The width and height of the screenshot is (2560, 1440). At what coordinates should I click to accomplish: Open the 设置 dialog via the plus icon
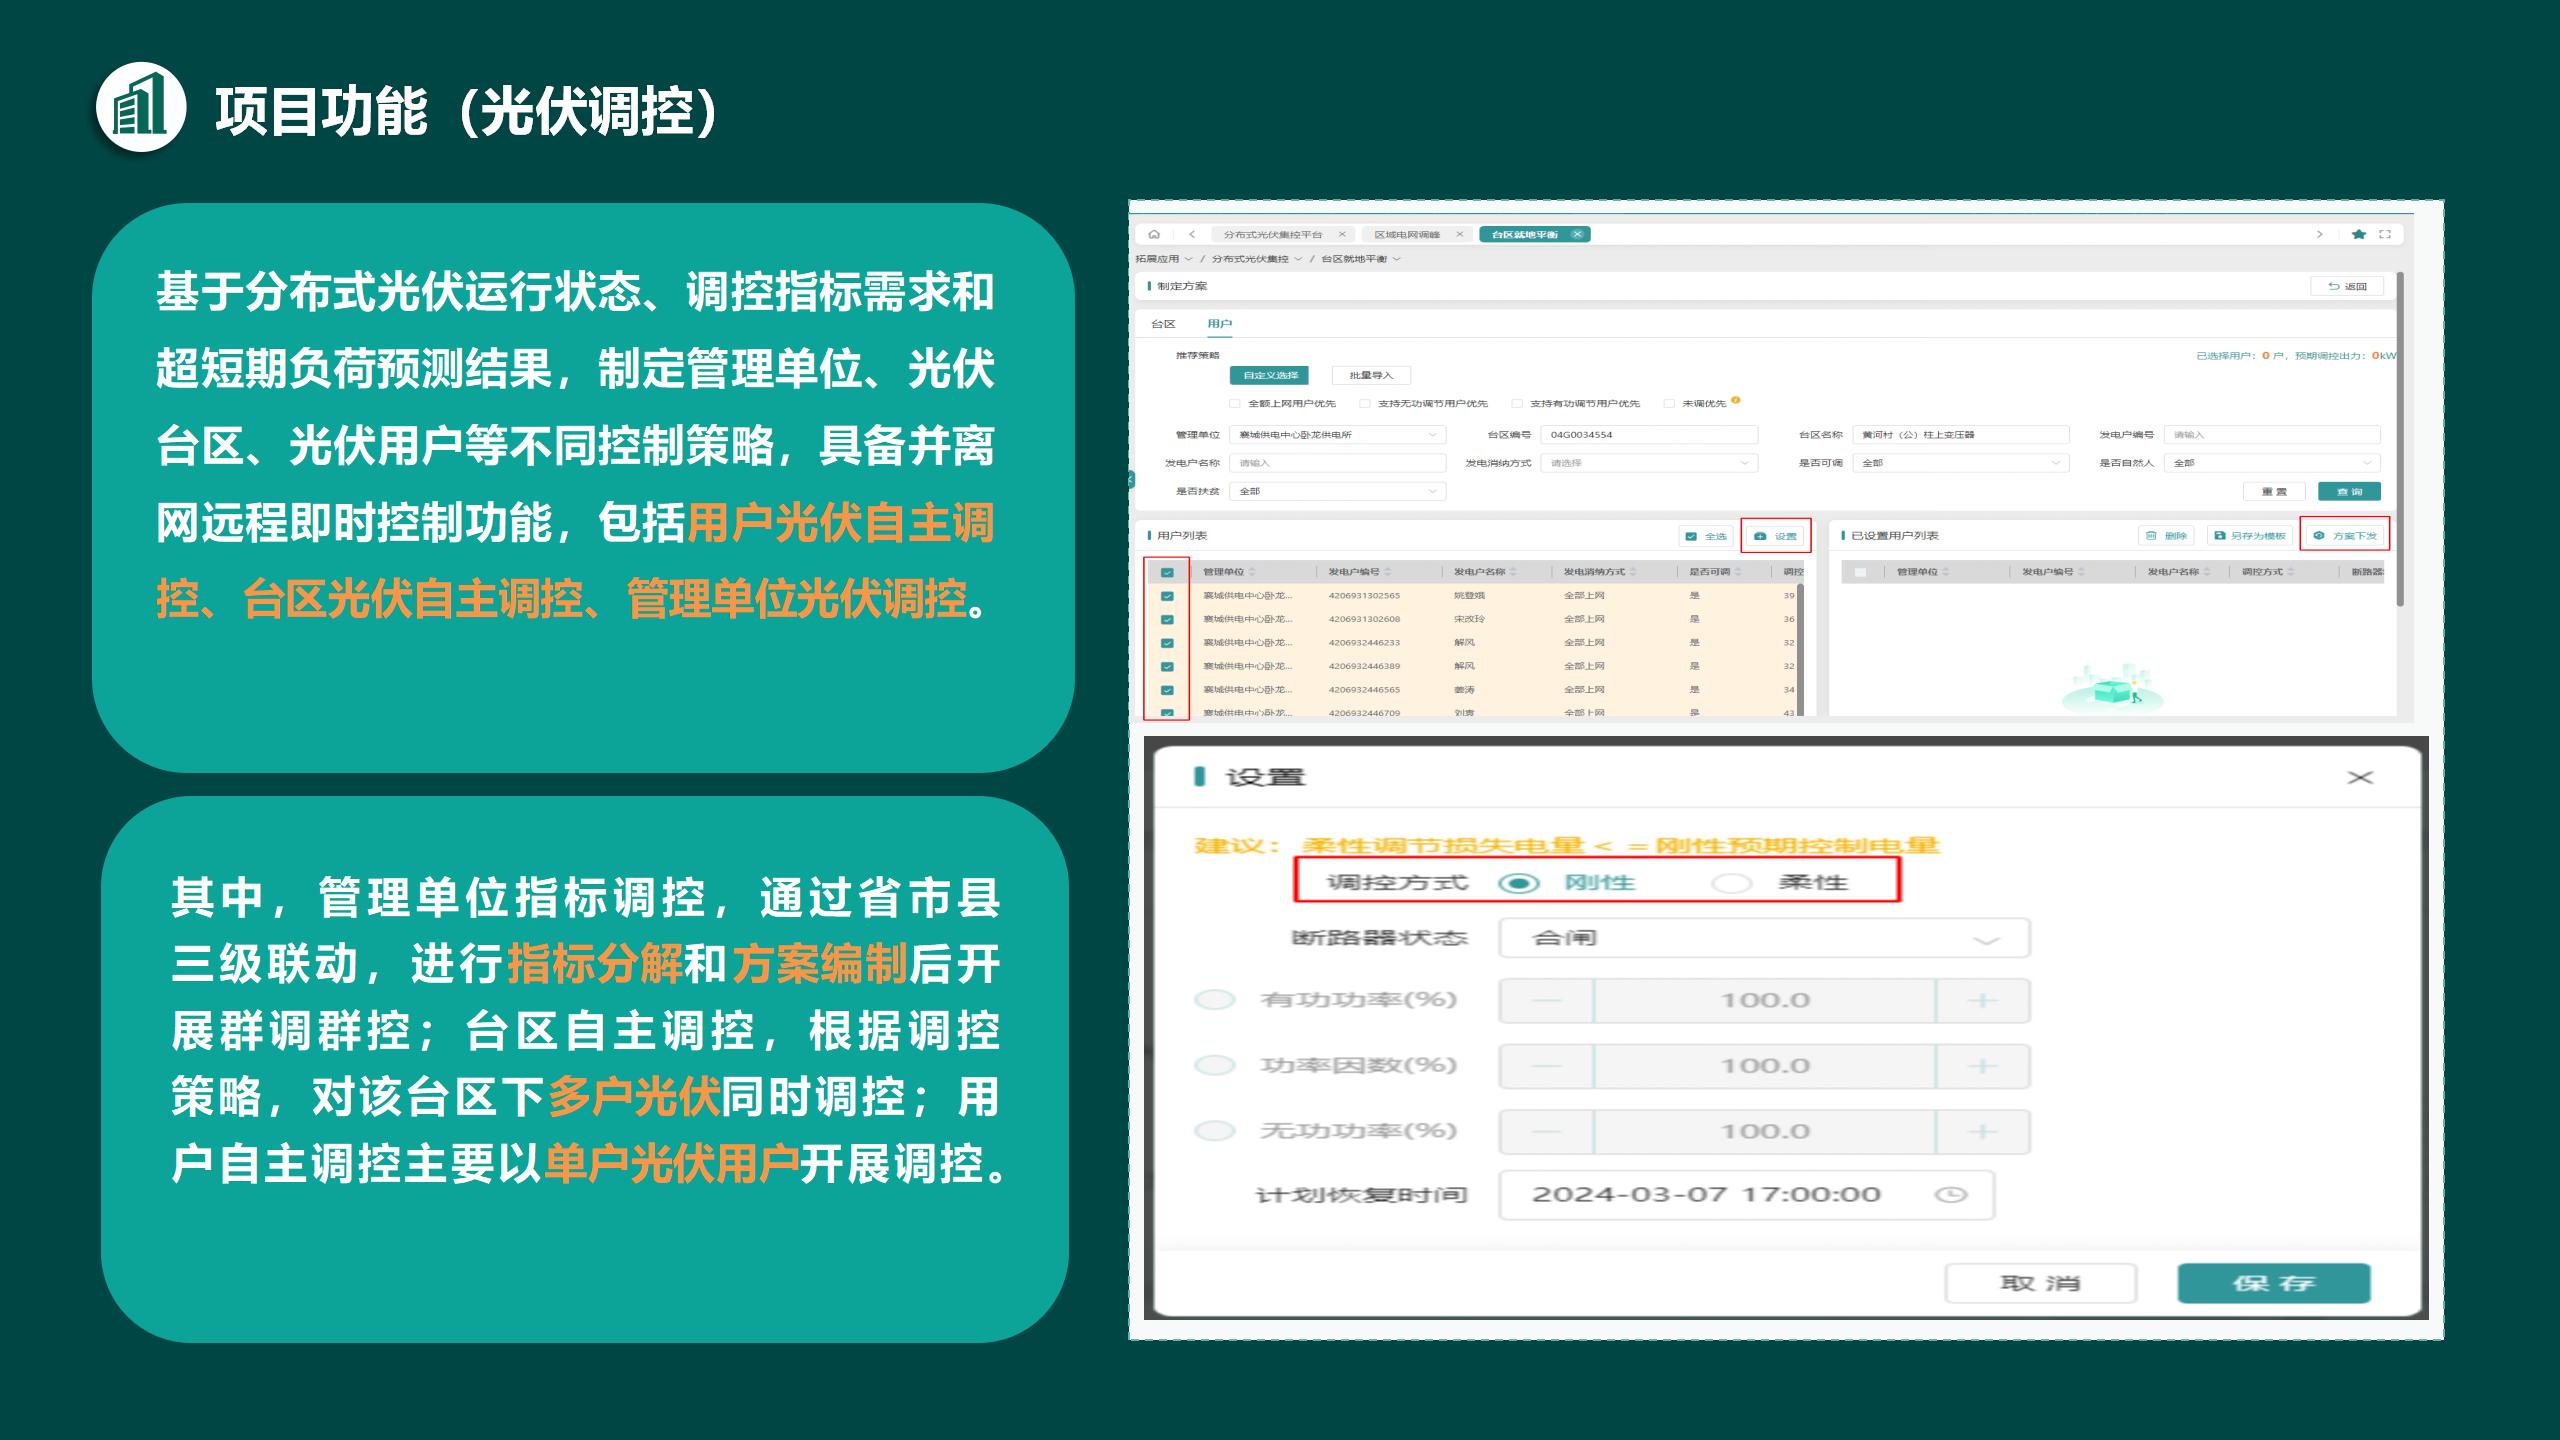tap(1758, 536)
